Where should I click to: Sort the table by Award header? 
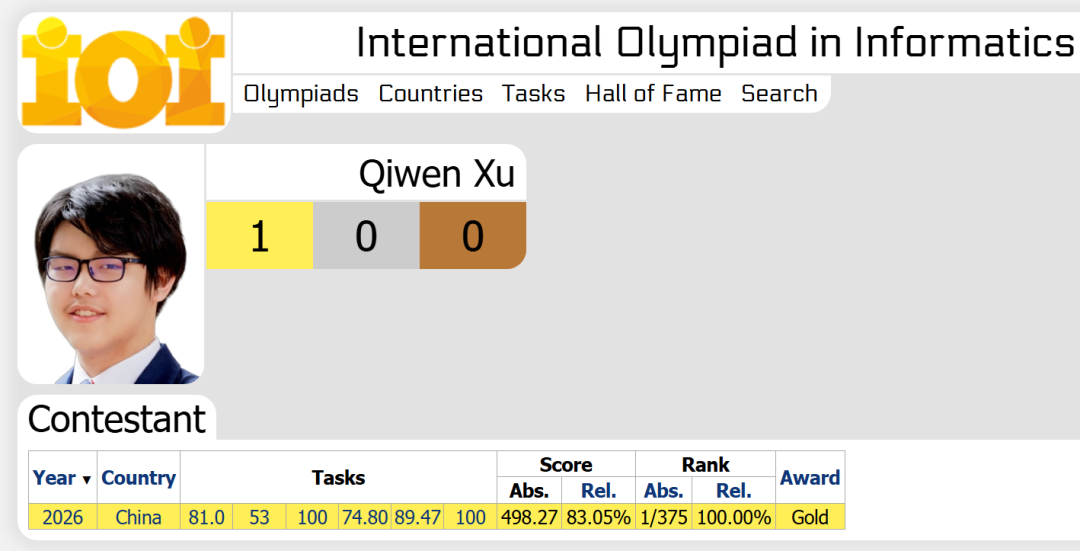pos(810,477)
